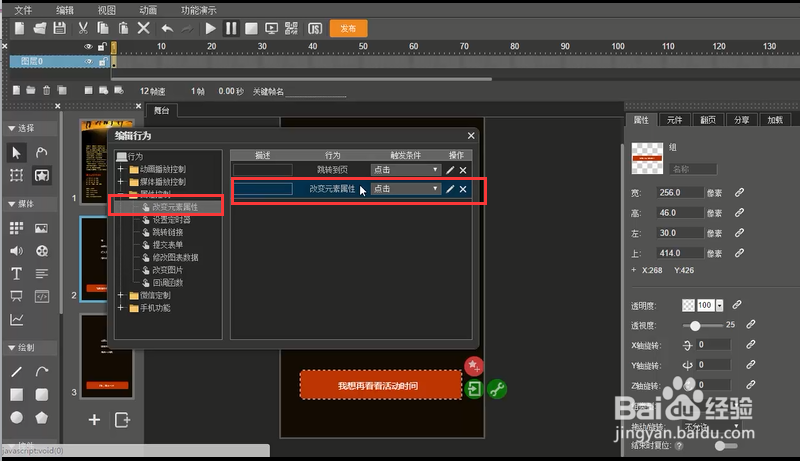The height and width of the screenshot is (461, 800).
Task: Click the delete layer trash icon
Action: tap(46, 90)
